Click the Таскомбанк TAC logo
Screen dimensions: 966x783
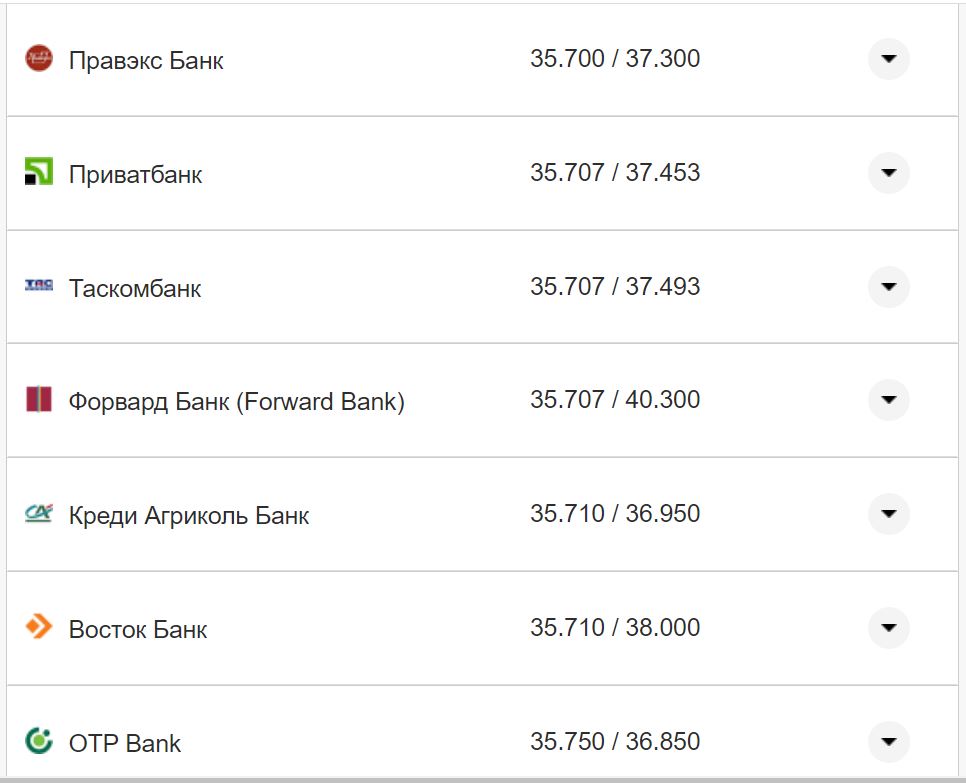(39, 287)
